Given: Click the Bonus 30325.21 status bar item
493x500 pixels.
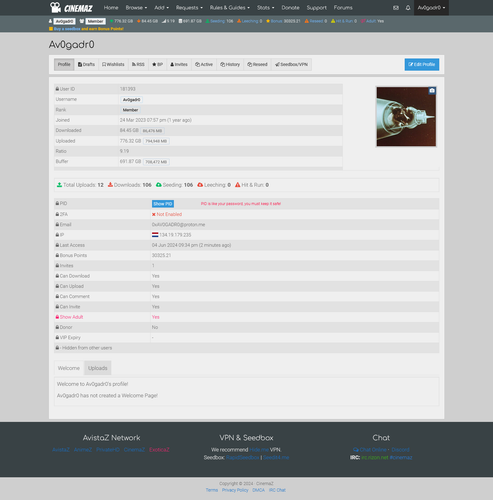Looking at the screenshot, I should [283, 21].
